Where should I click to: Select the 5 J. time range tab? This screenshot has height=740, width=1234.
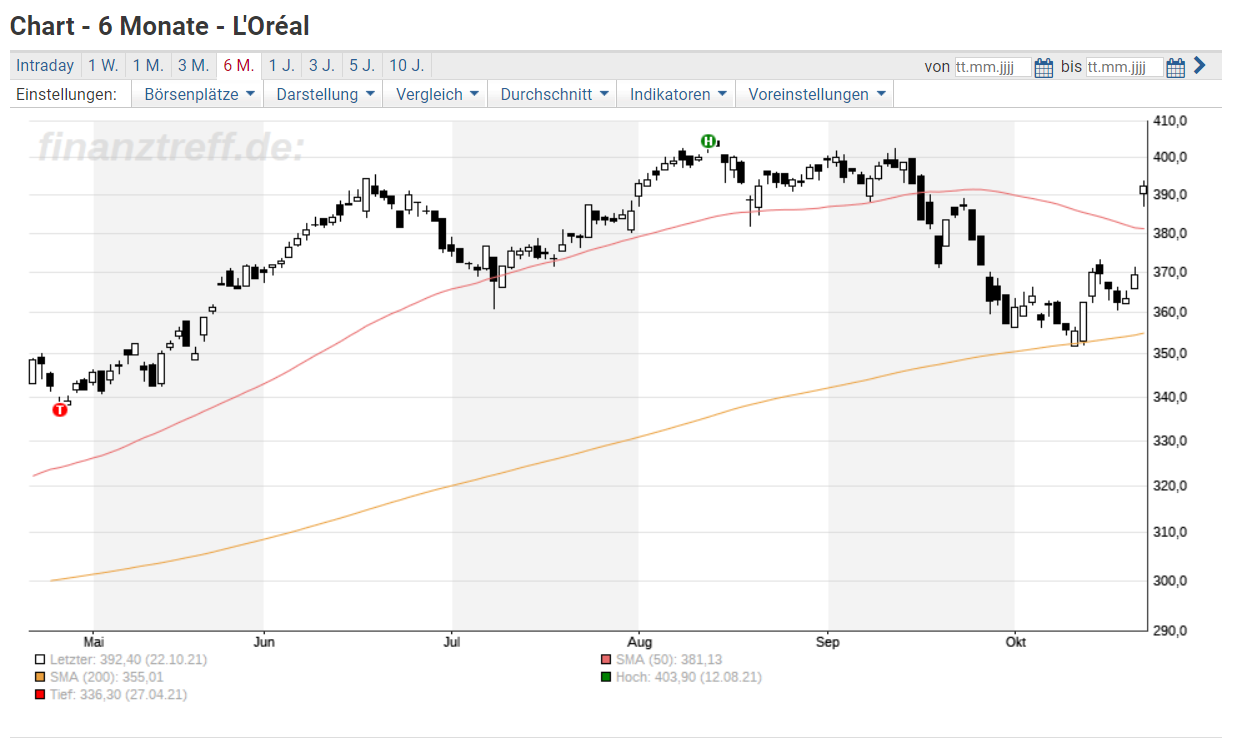pos(362,66)
